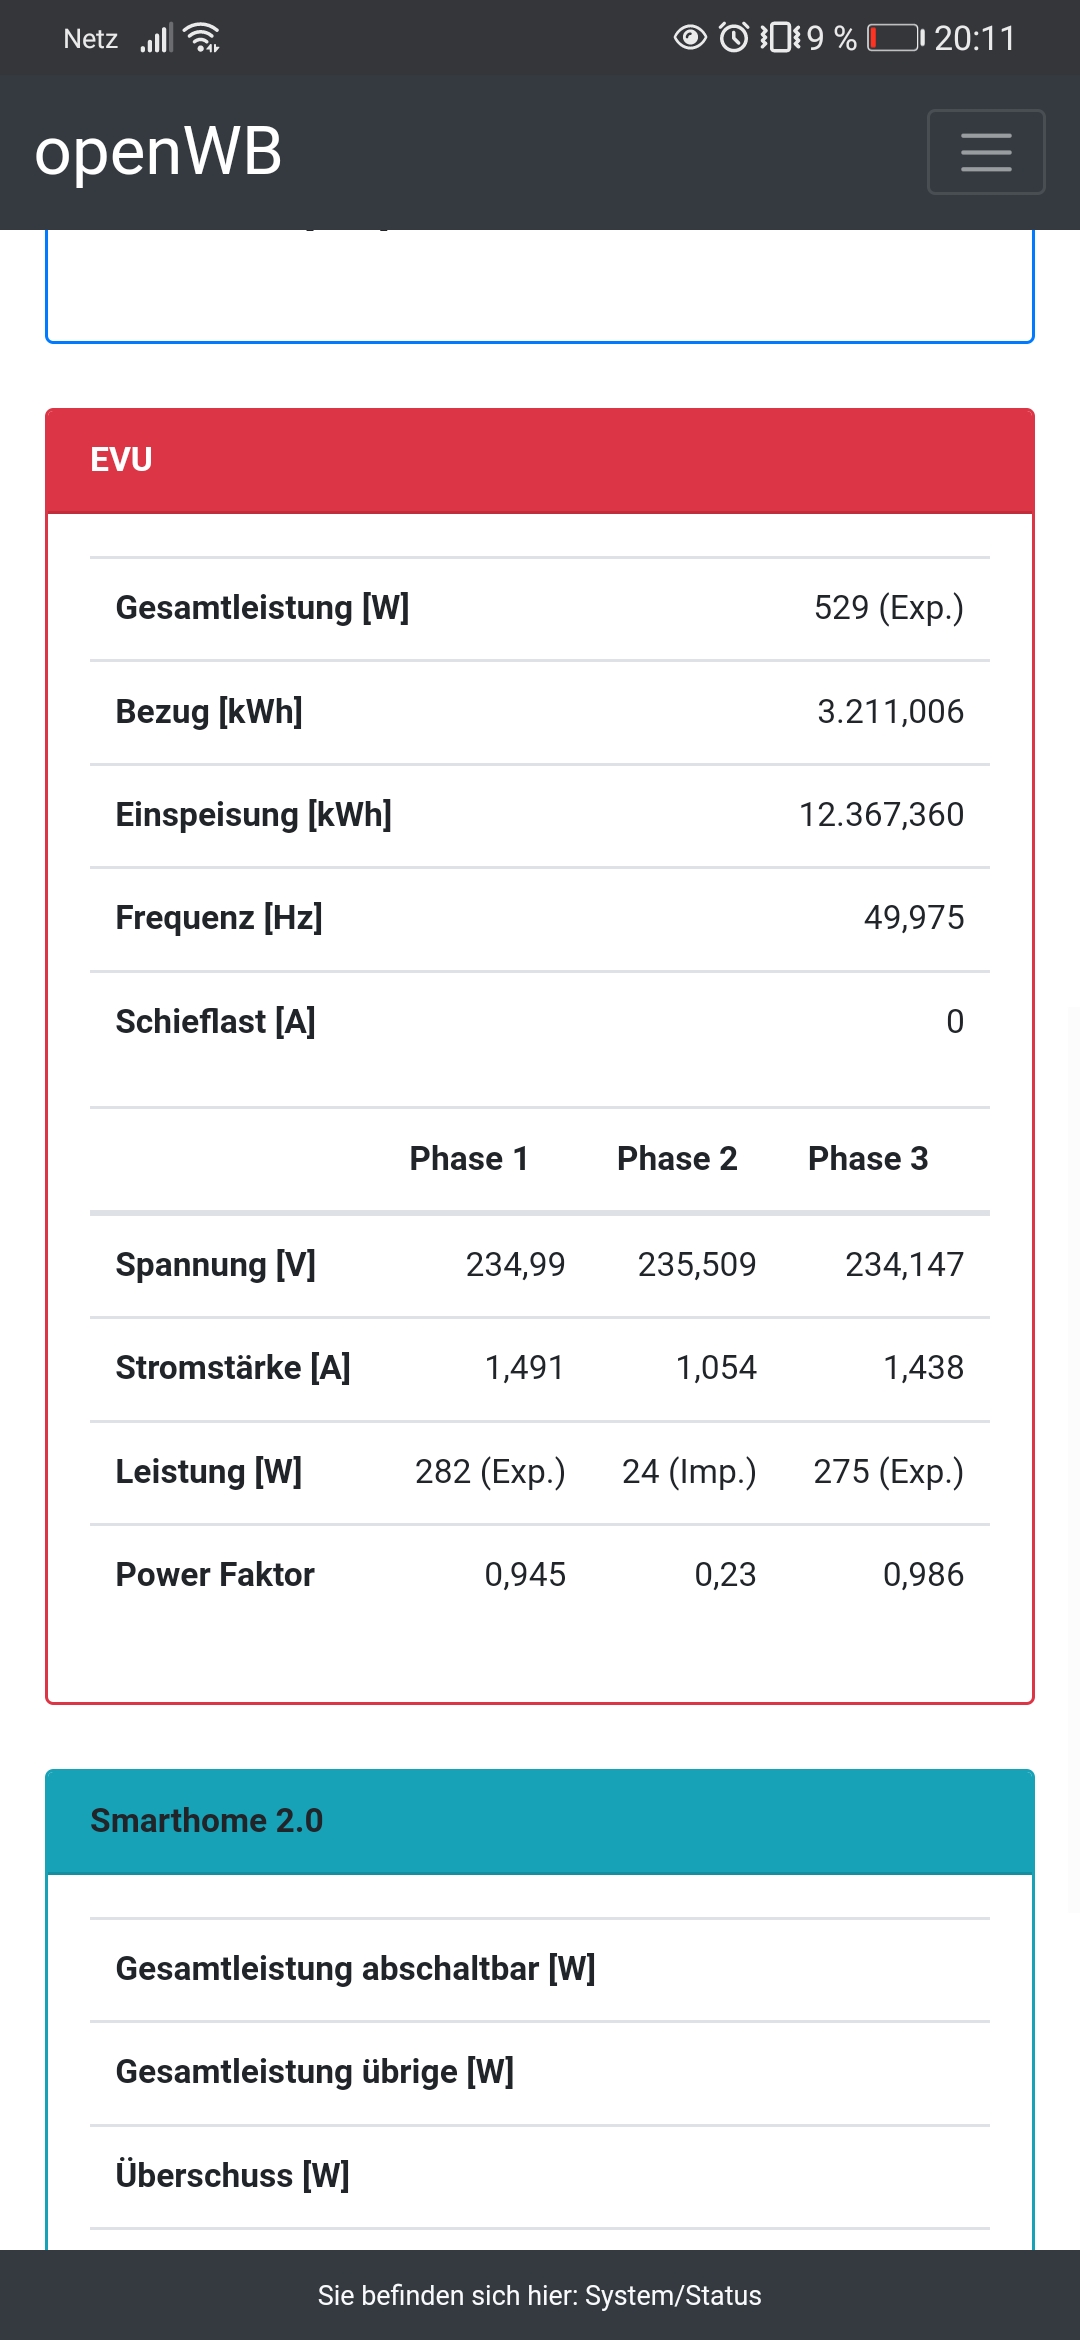Tap the Frequenz [Hz] value 49,975
1080x2340 pixels.
point(913,918)
